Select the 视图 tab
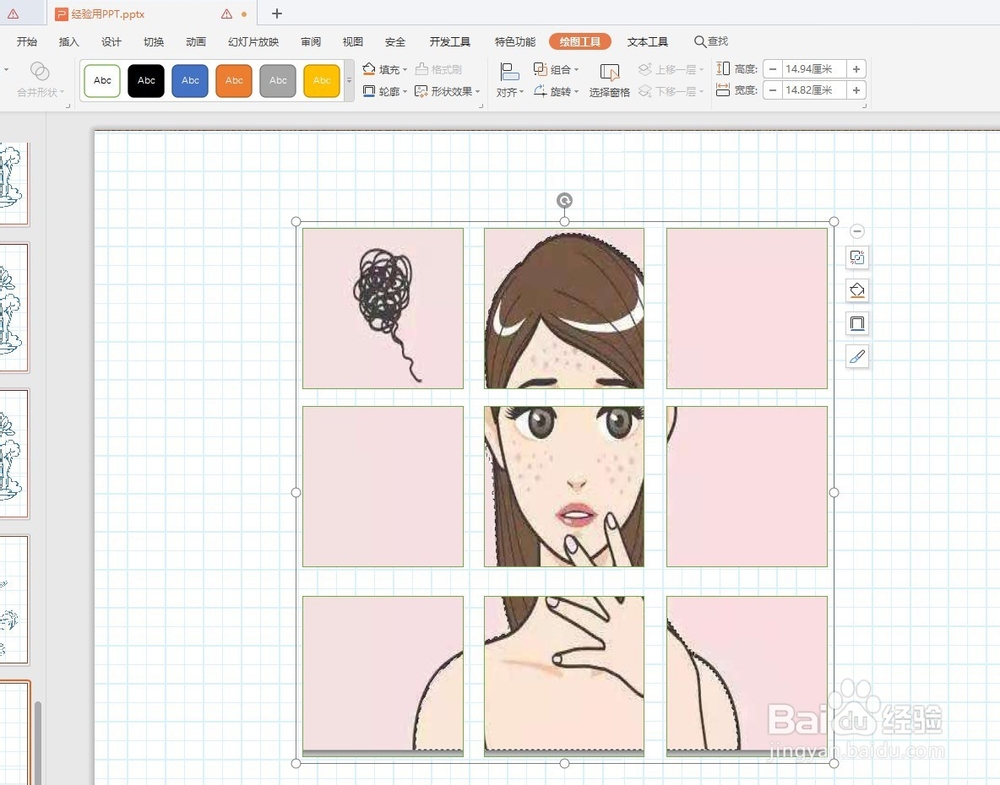The width and height of the screenshot is (1000, 785). (x=353, y=41)
